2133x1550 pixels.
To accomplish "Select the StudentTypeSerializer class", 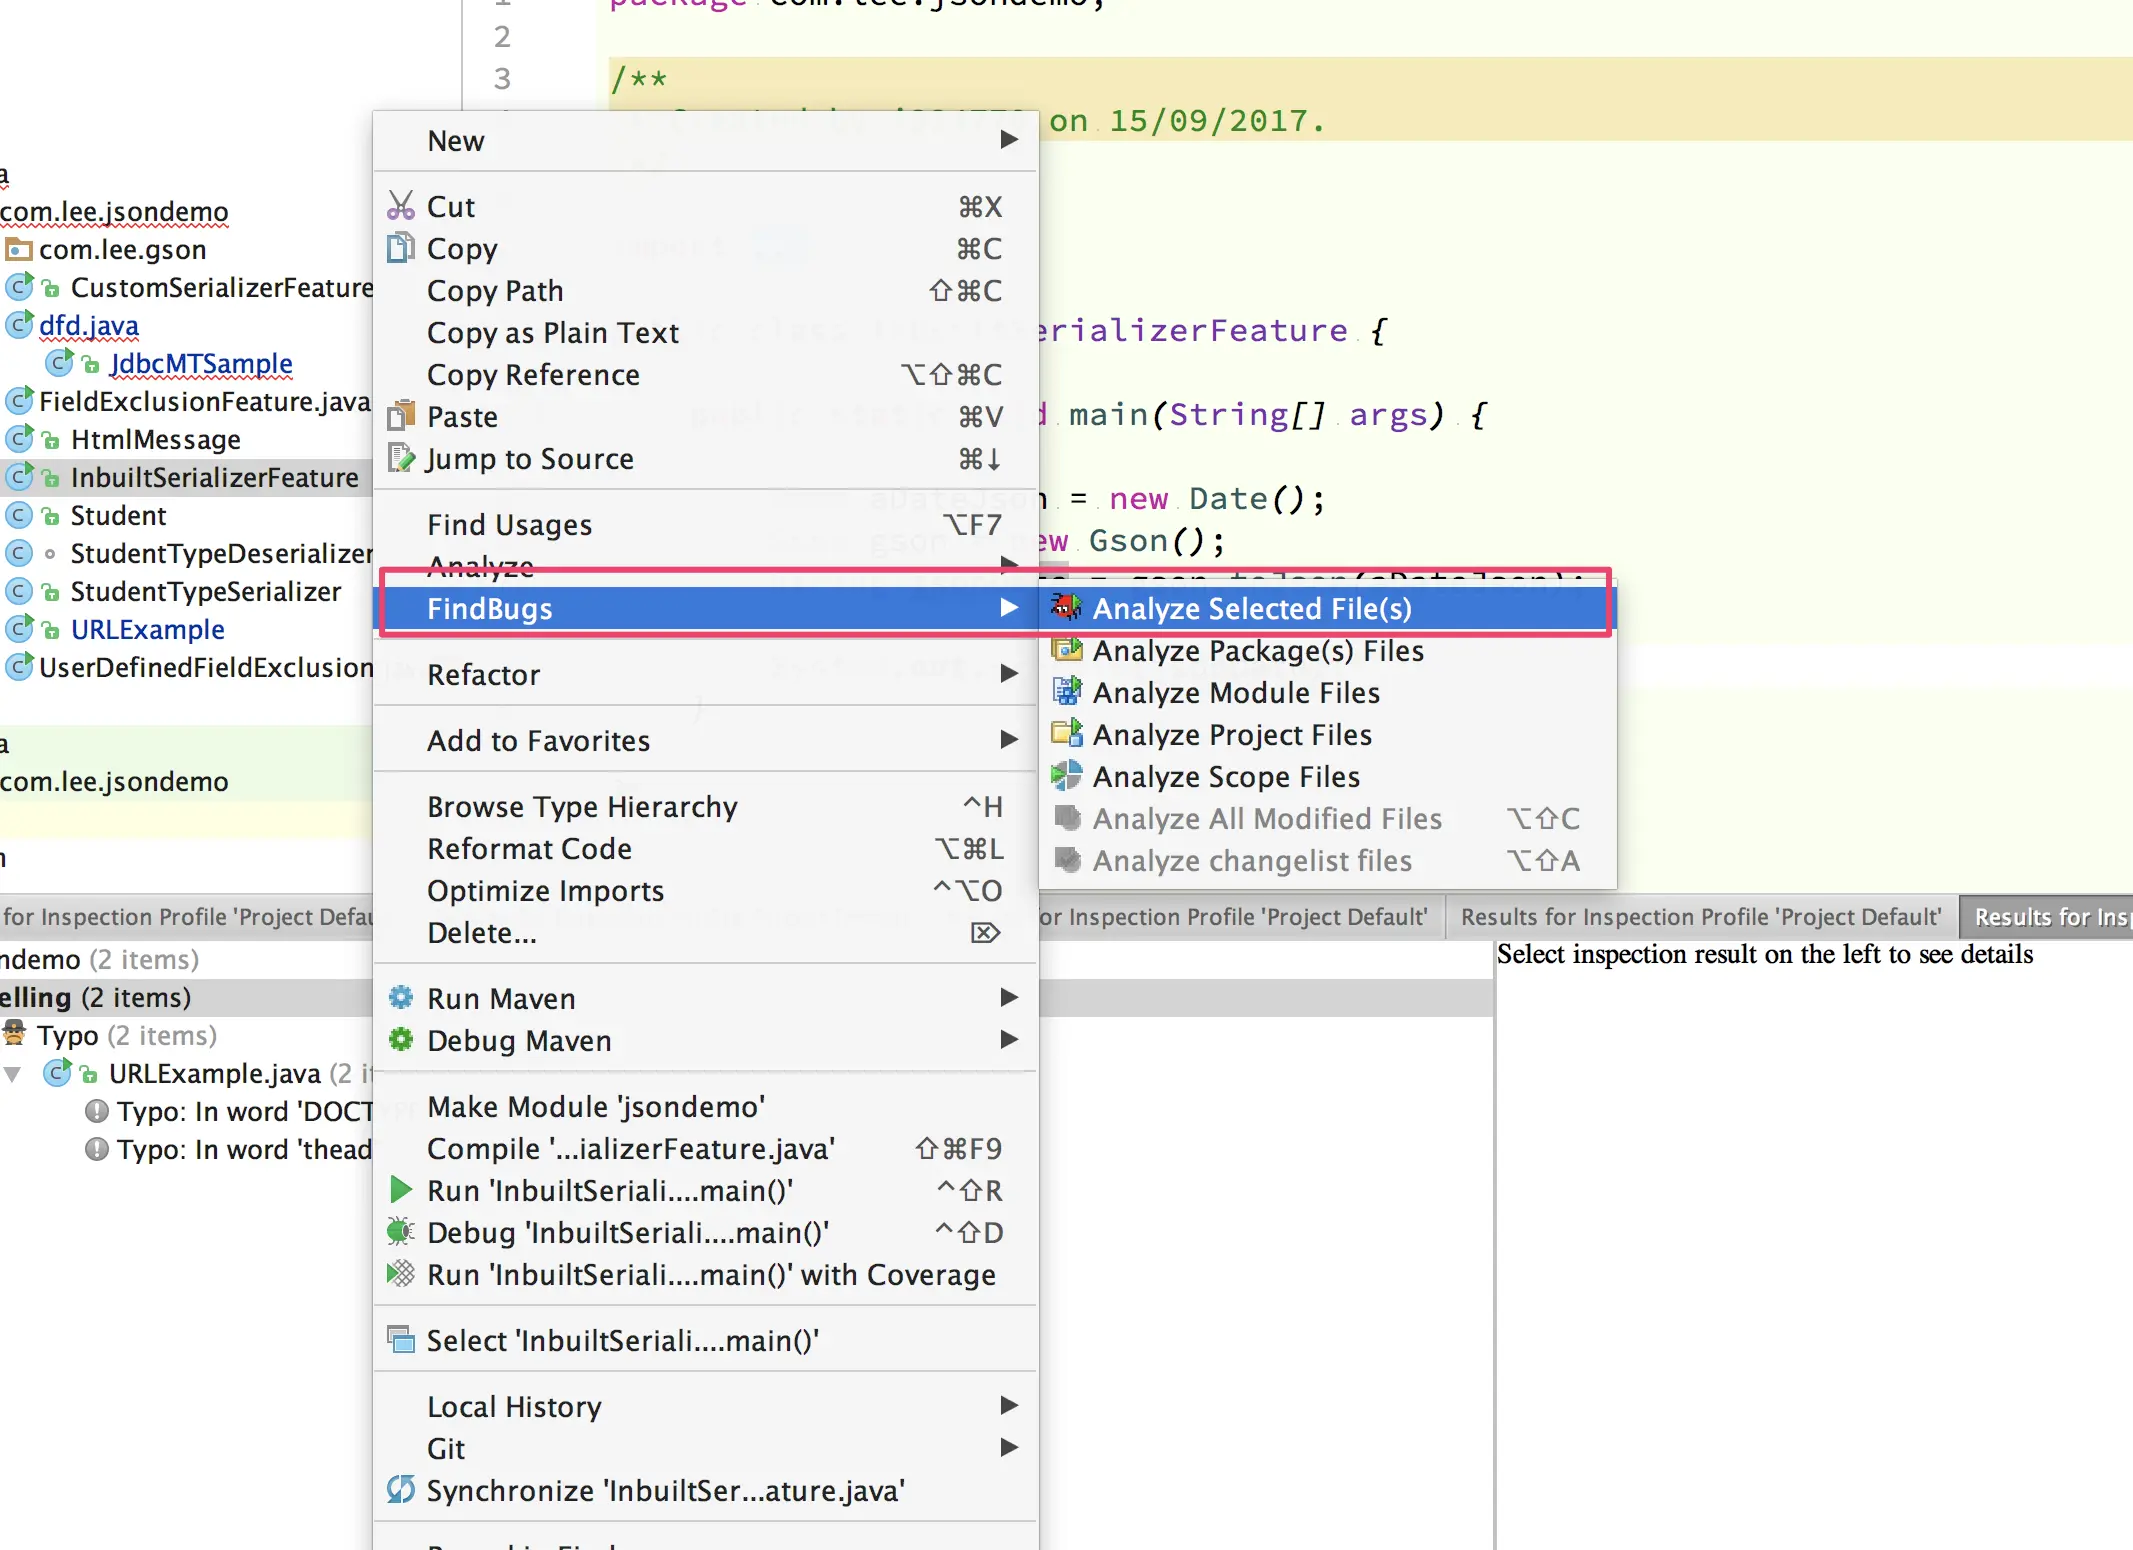I will pyautogui.click(x=205, y=592).
